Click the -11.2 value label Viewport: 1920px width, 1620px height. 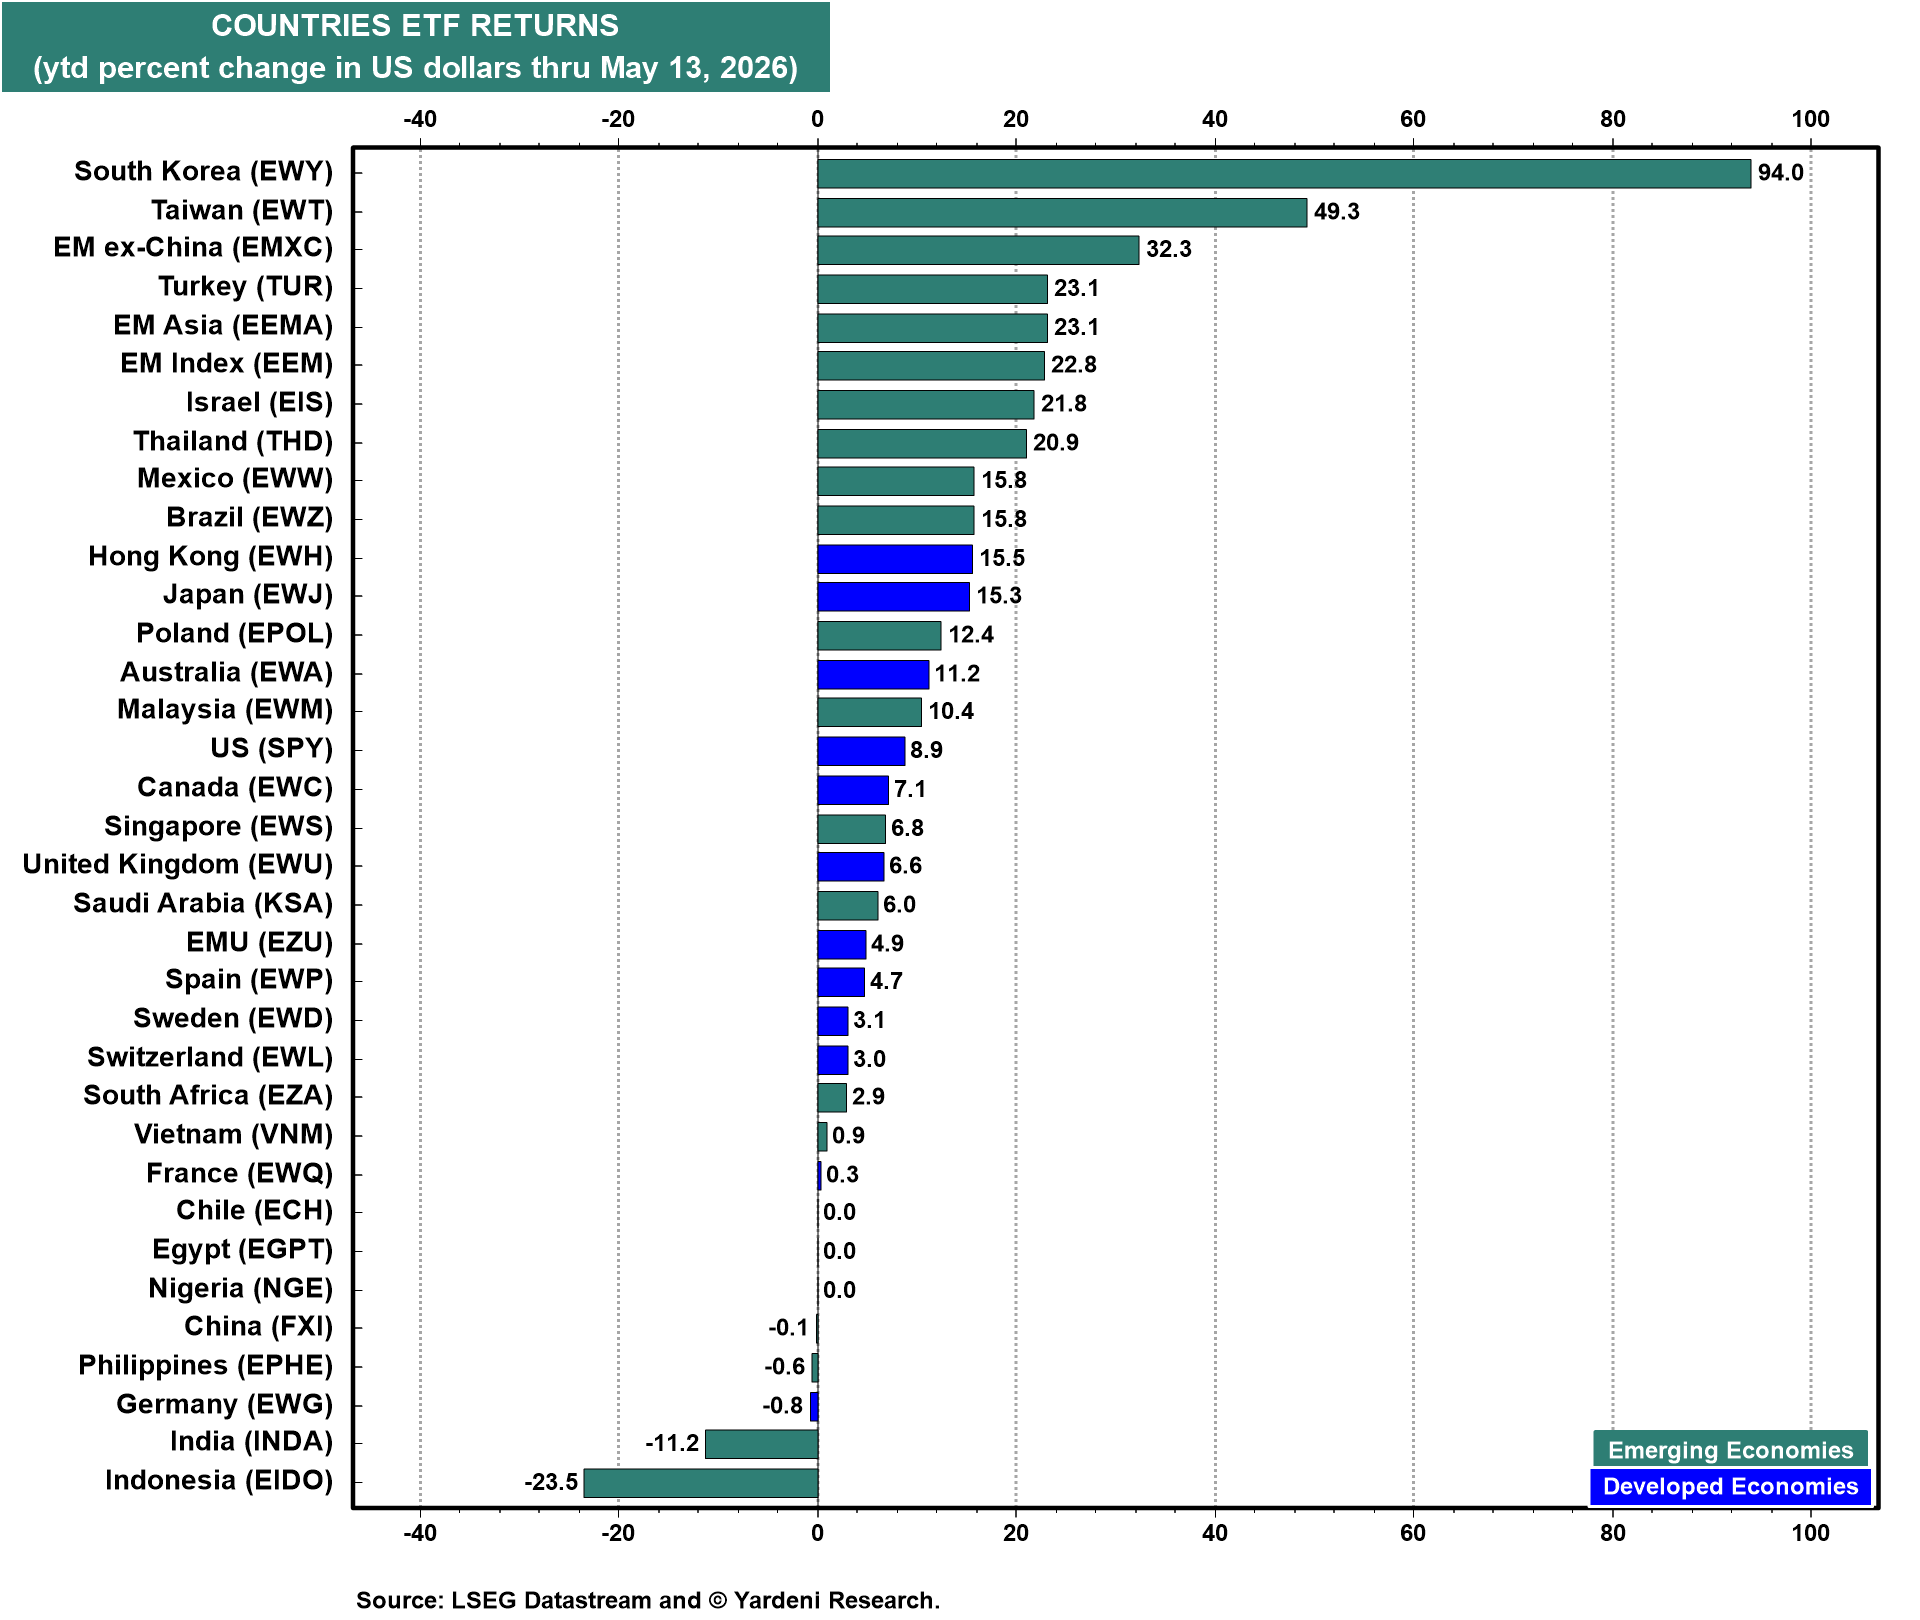pyautogui.click(x=672, y=1443)
